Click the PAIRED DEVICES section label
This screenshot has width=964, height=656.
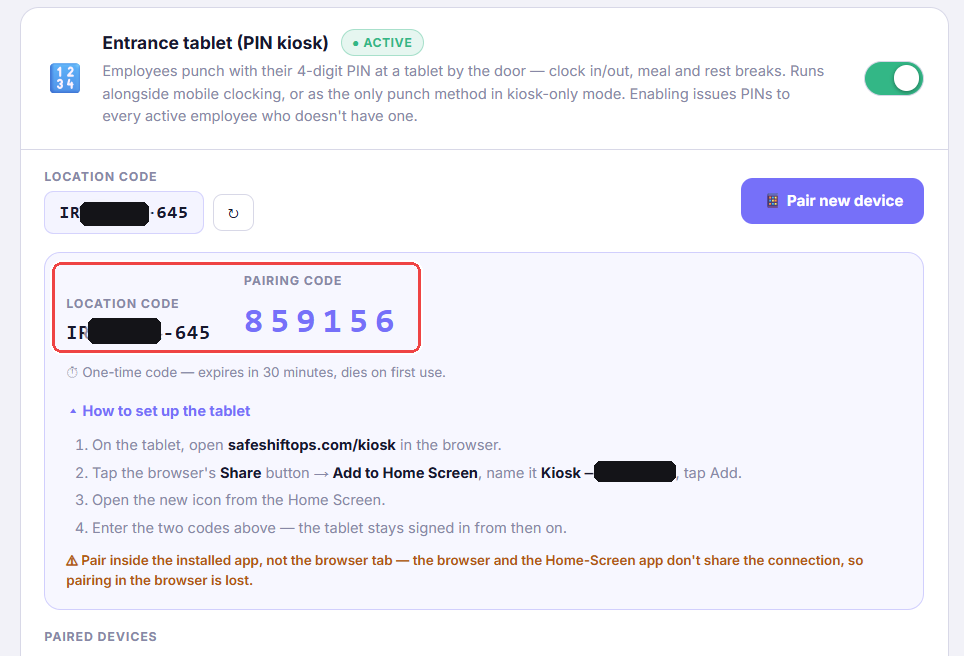pos(100,637)
